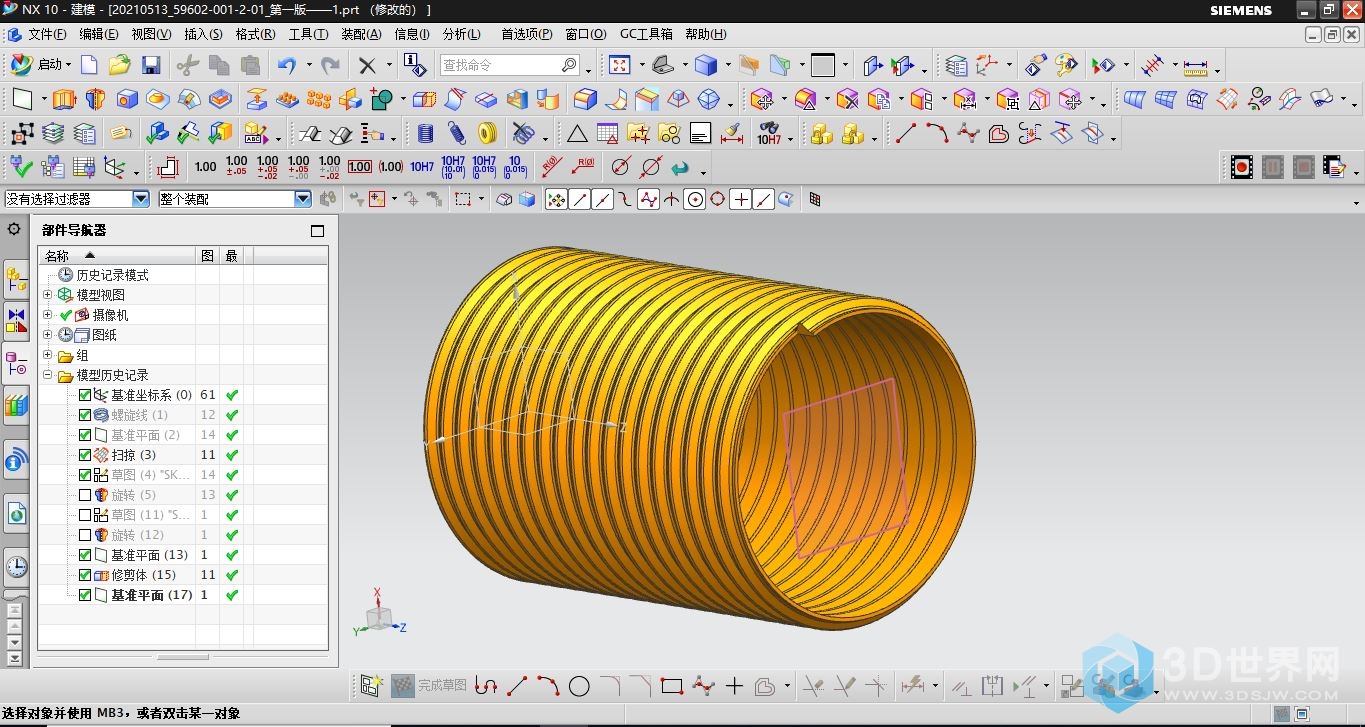Image resolution: width=1365 pixels, height=727 pixels.
Task: Click into the 查找命令 search field
Action: (511, 66)
